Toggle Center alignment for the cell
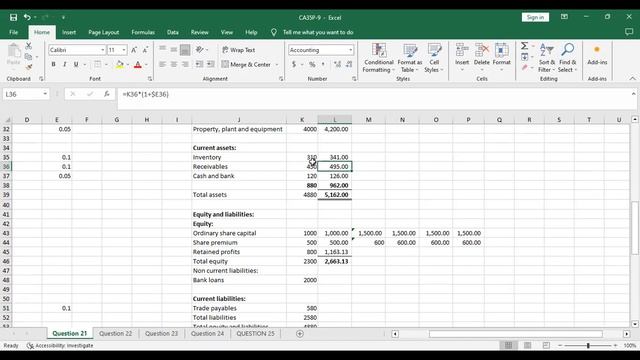 174,64
